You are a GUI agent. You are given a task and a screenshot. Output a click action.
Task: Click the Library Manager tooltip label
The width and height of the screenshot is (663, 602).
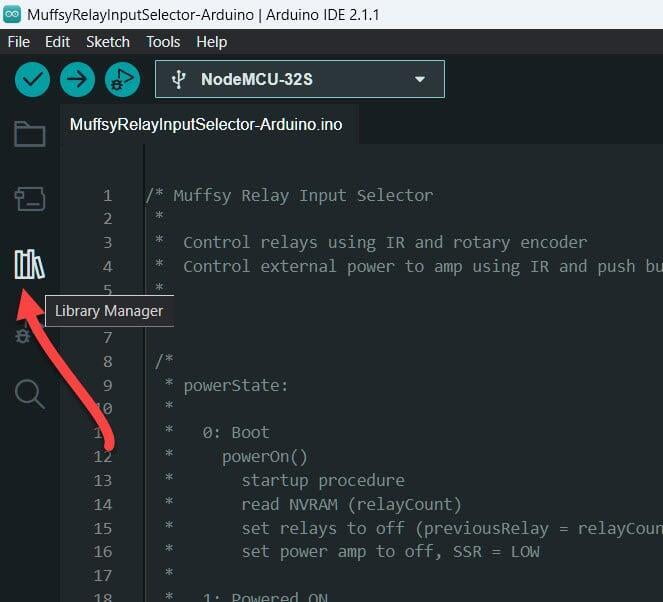109,311
